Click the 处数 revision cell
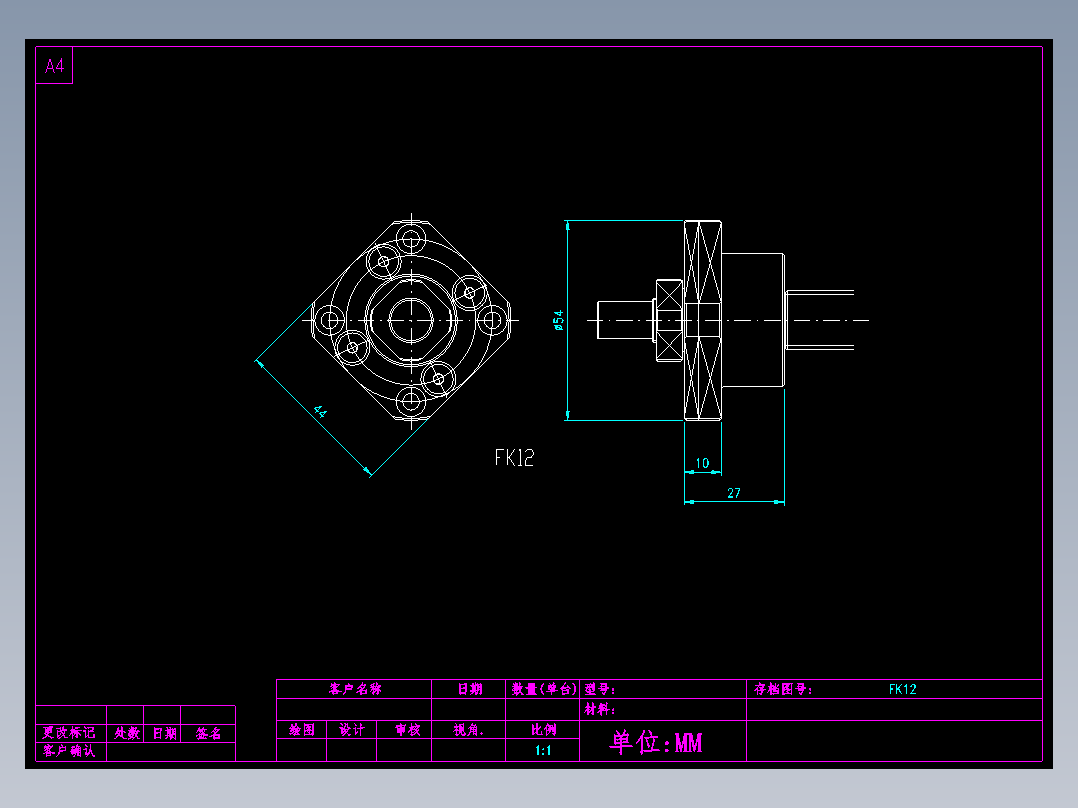Viewport: 1078px width, 808px height. click(x=126, y=733)
